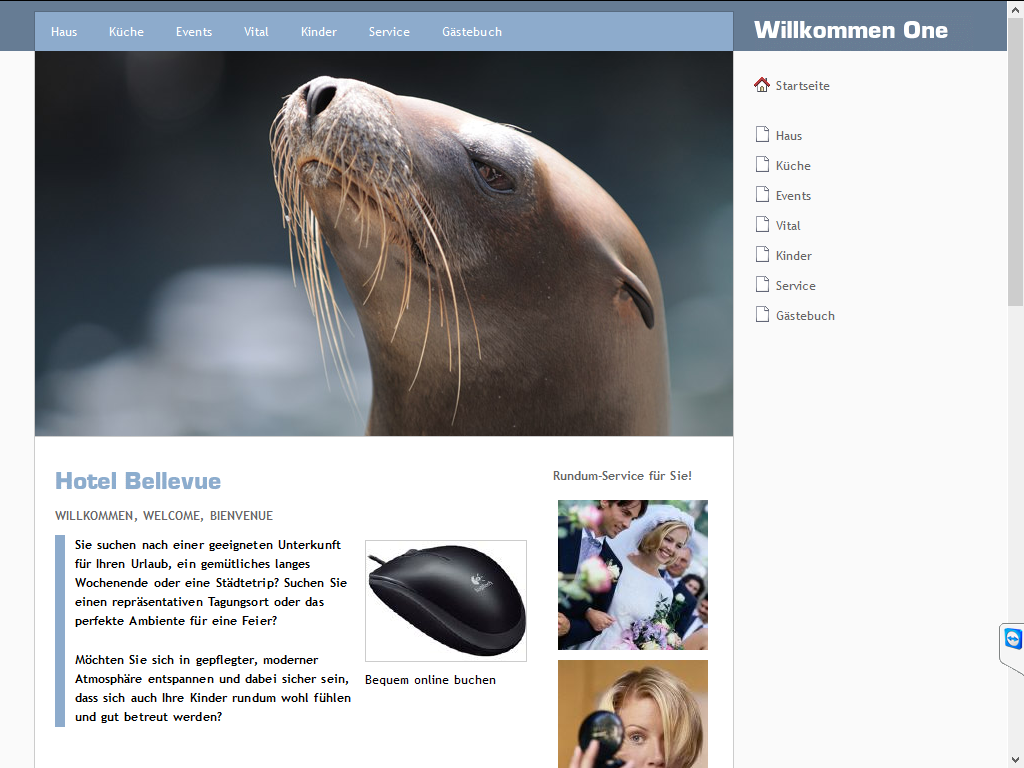Click the page icon next to Service
This screenshot has height=768, width=1024.
762,285
